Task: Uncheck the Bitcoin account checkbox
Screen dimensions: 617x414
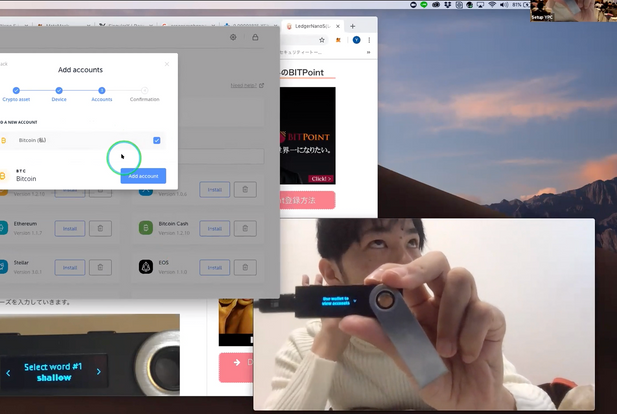Action: click(x=157, y=140)
